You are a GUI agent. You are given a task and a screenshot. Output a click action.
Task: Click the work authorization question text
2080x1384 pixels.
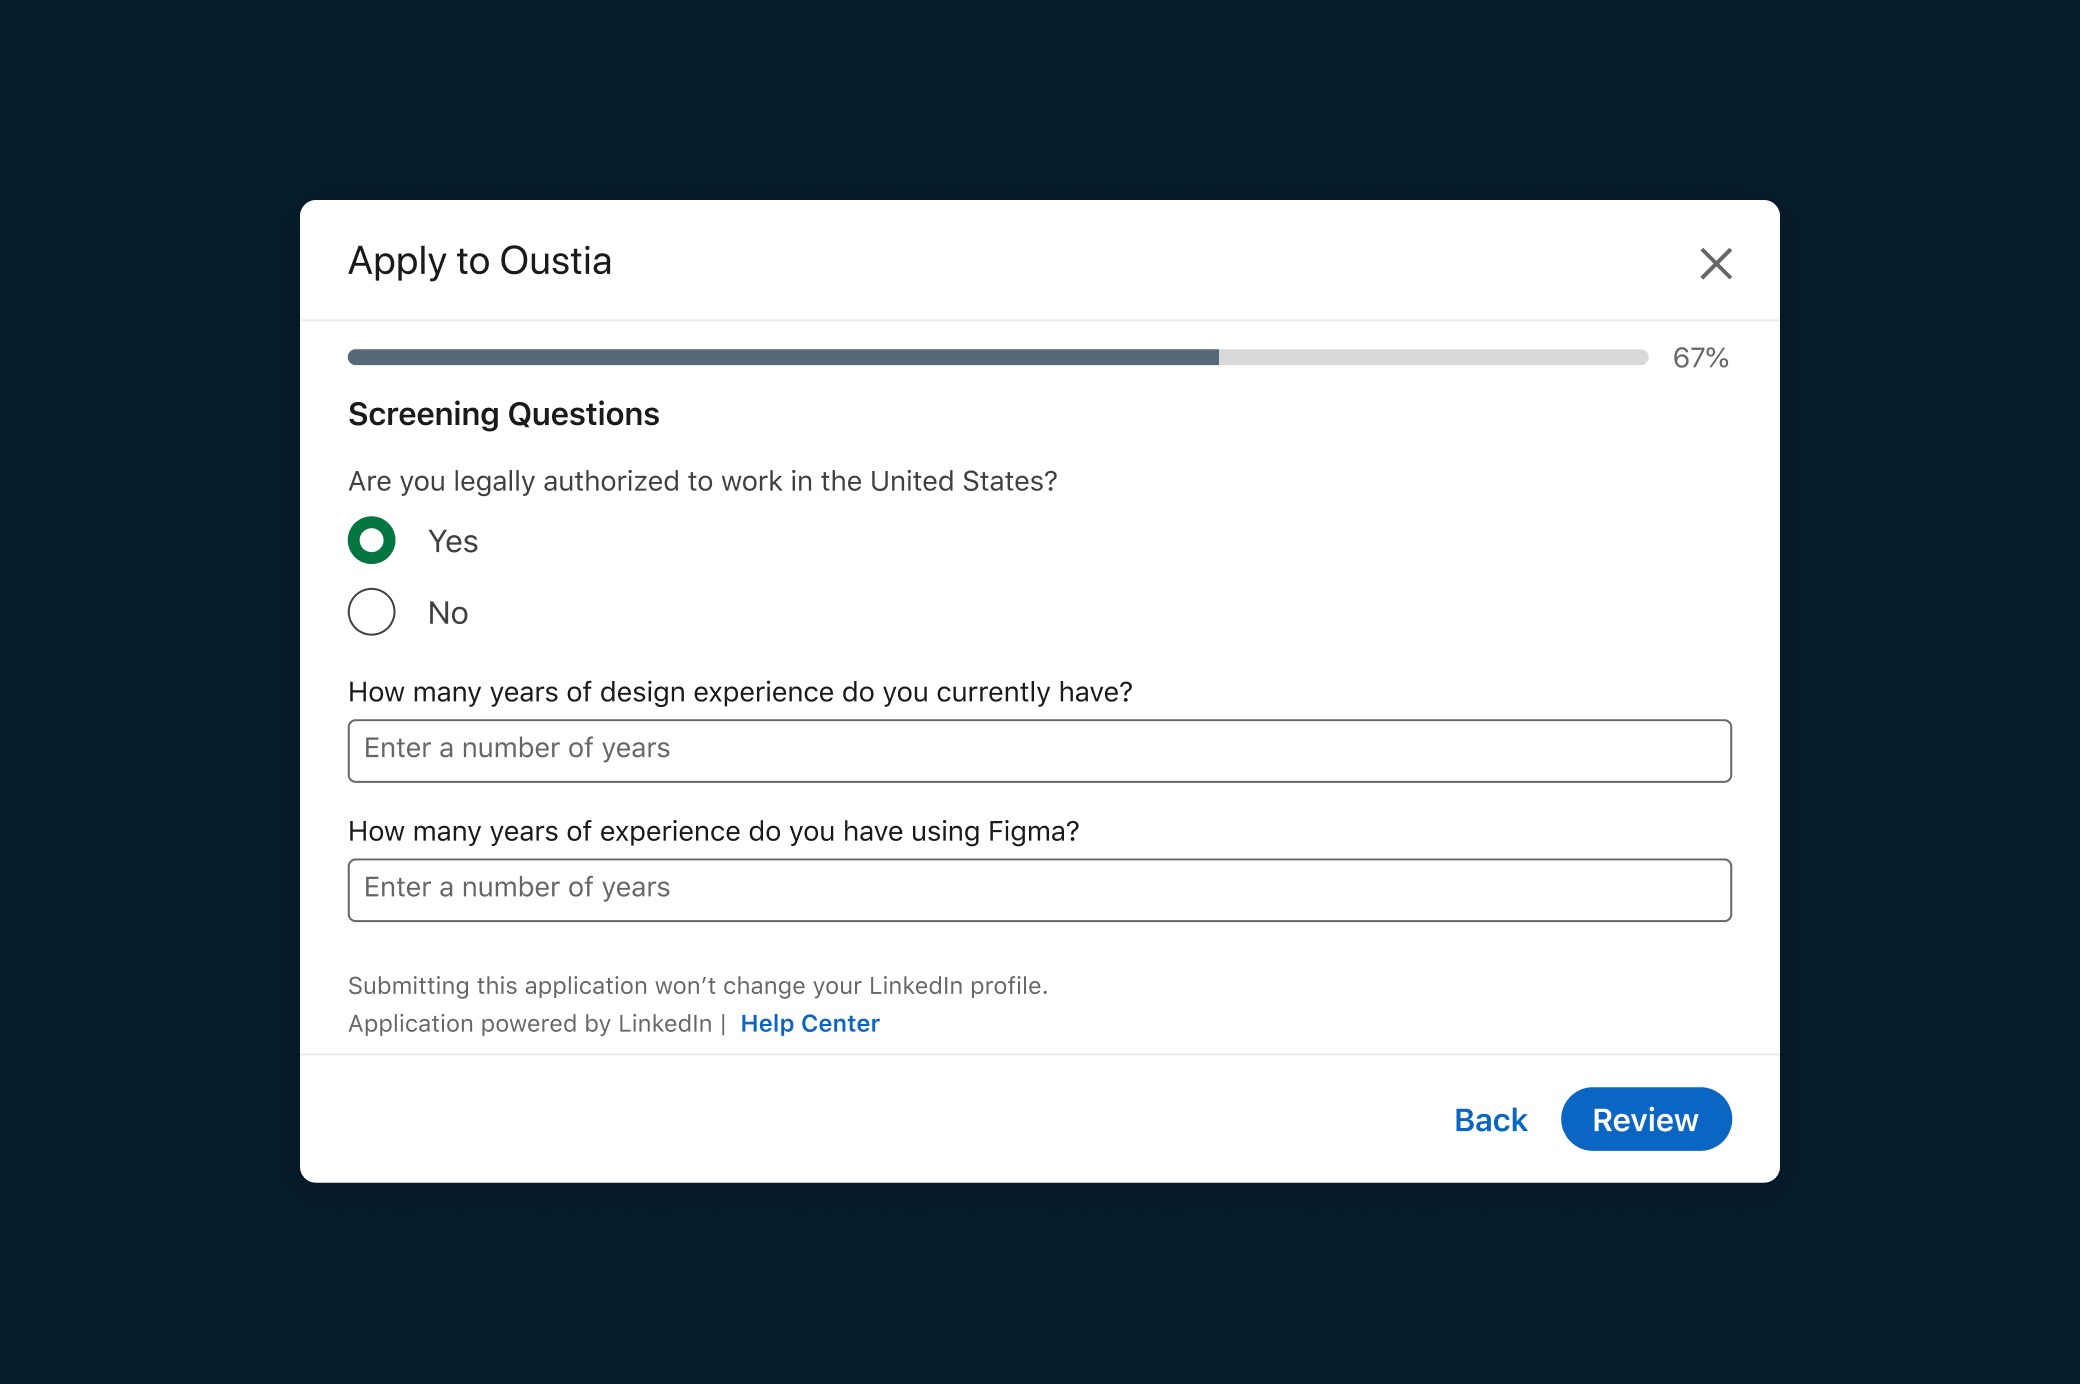(x=702, y=481)
